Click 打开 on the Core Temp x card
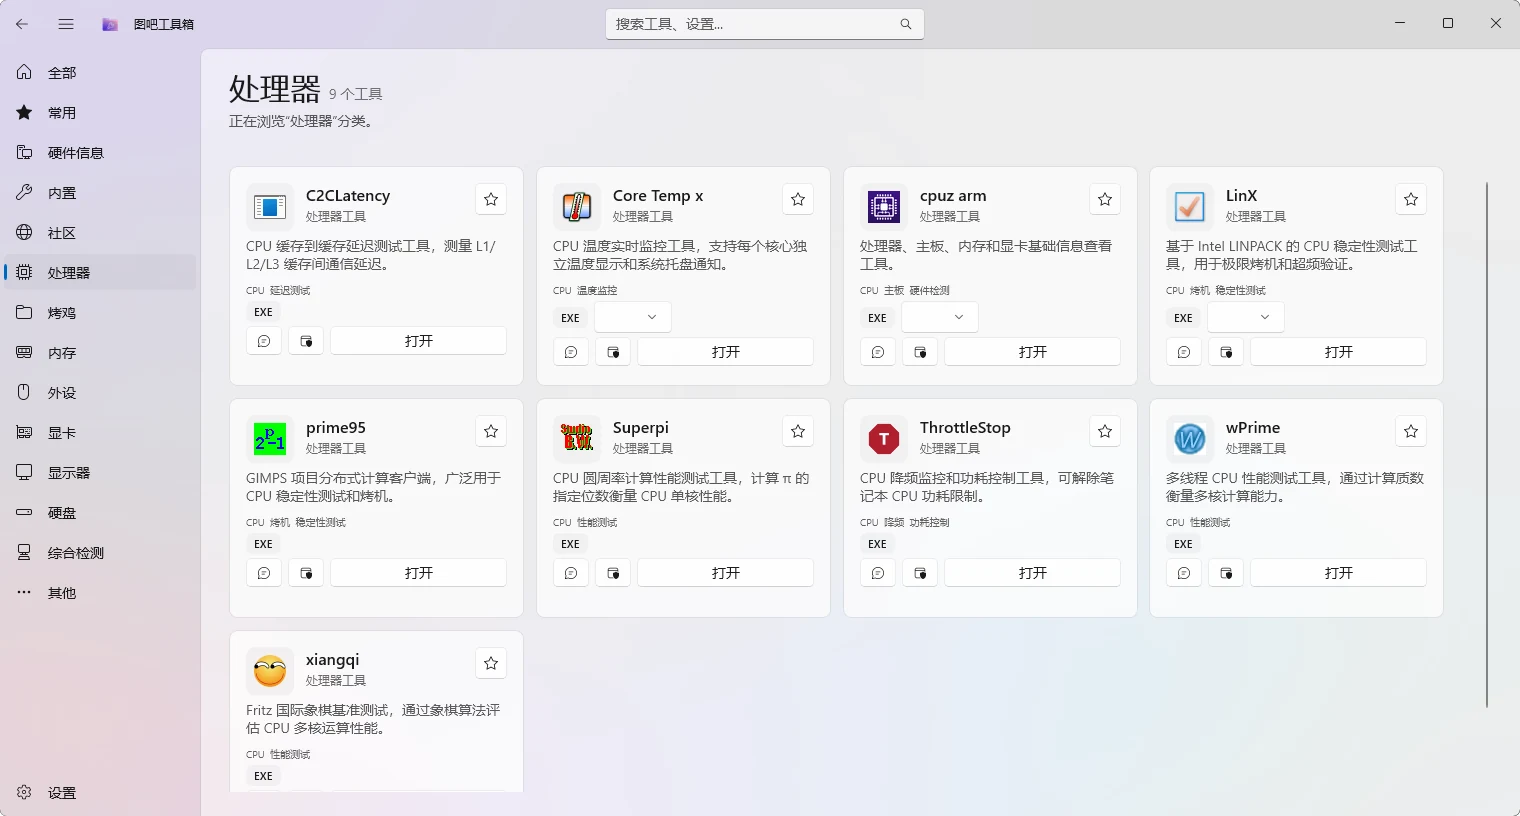 726,352
